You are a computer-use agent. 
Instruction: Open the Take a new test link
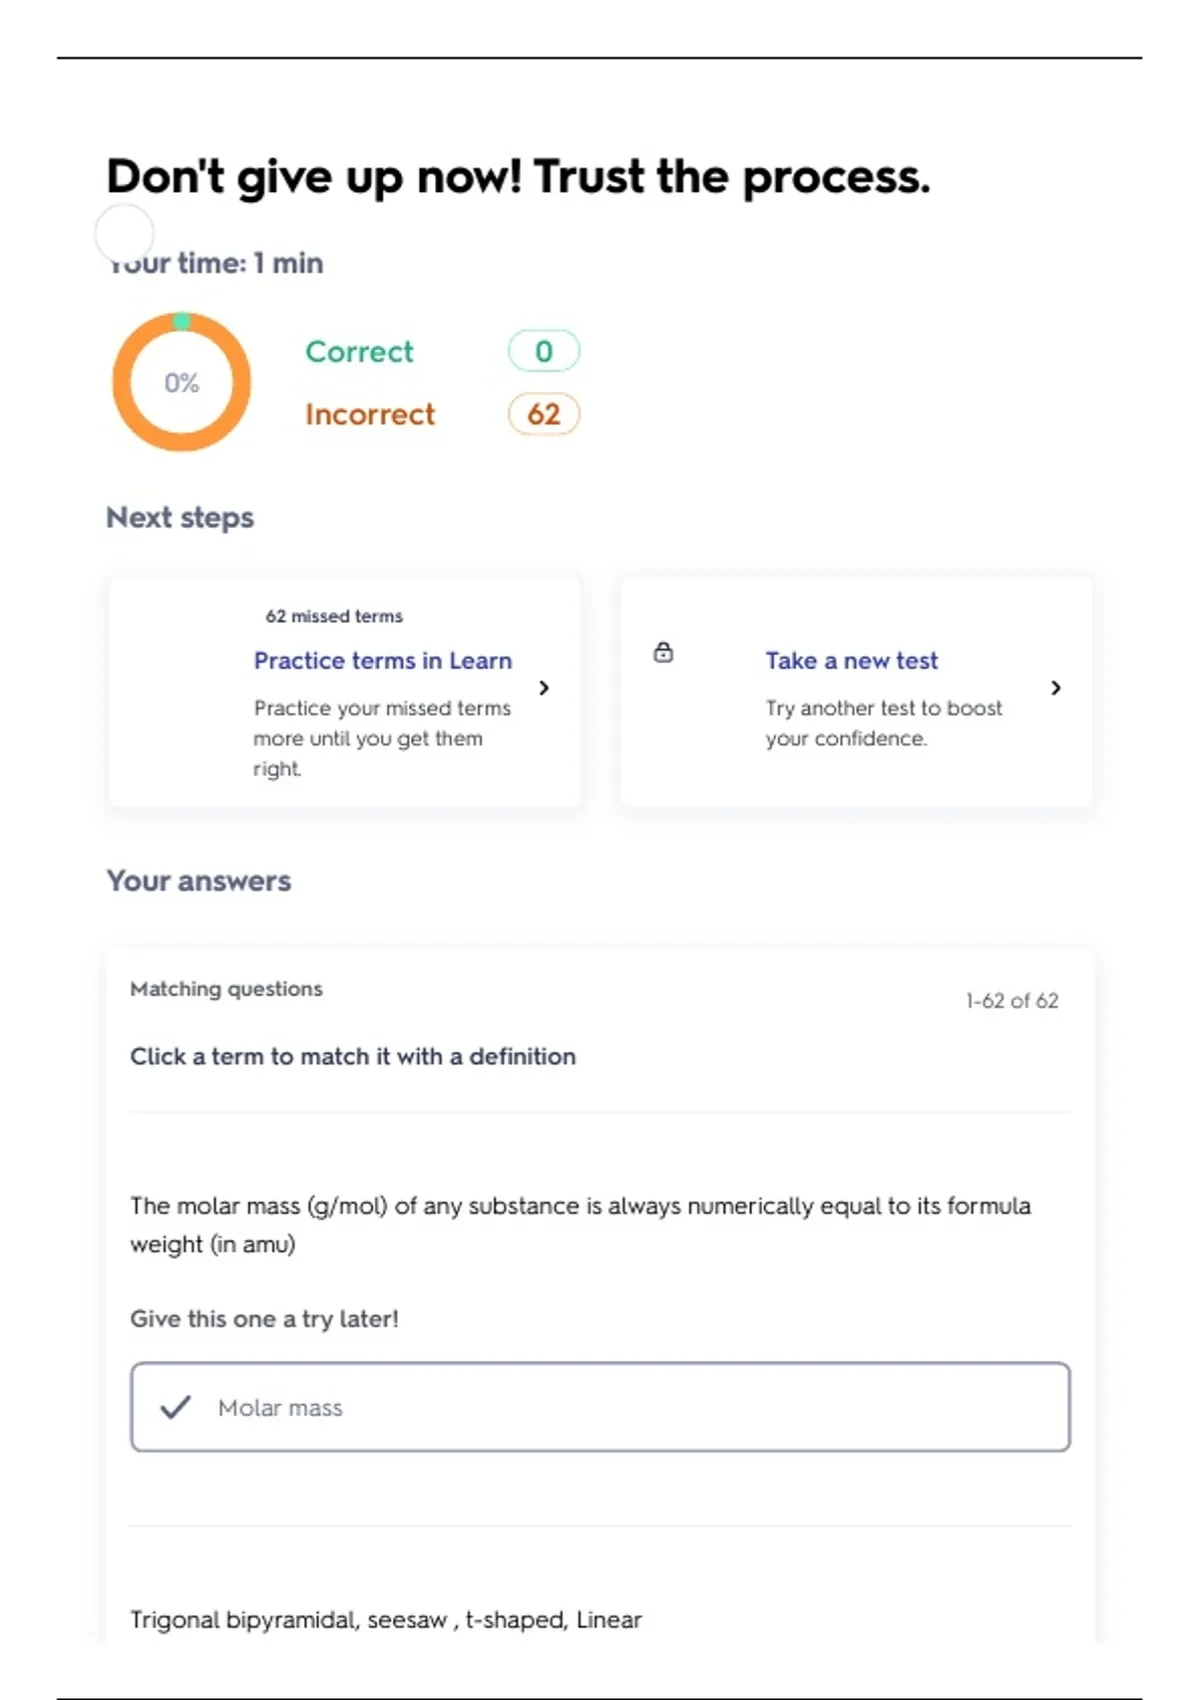click(851, 661)
